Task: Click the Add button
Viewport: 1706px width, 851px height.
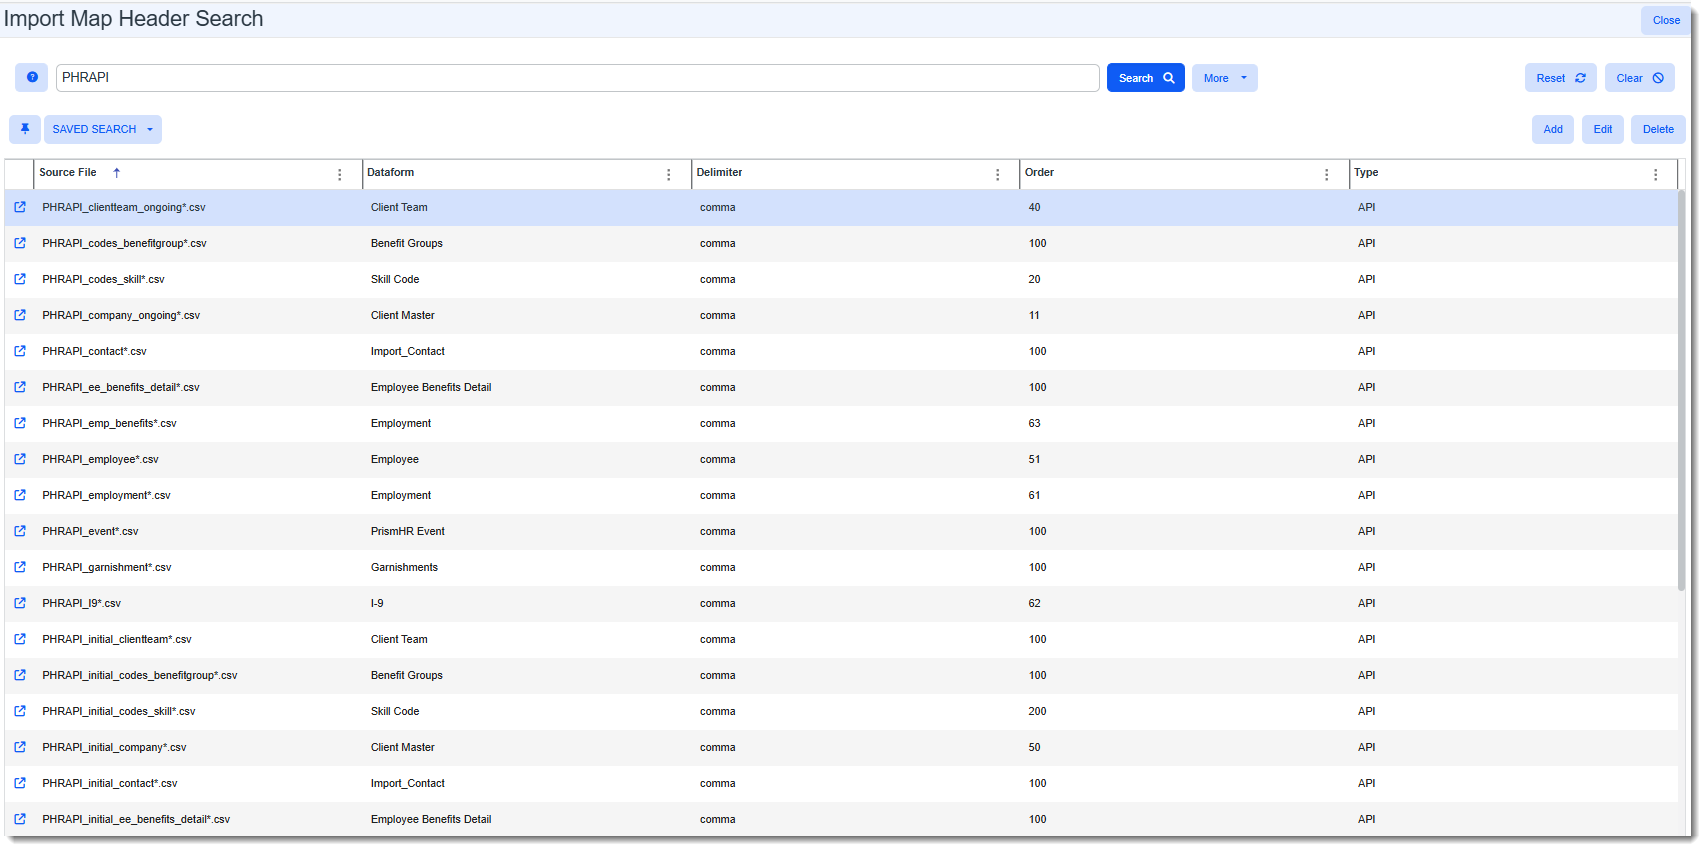Action: 1552,129
